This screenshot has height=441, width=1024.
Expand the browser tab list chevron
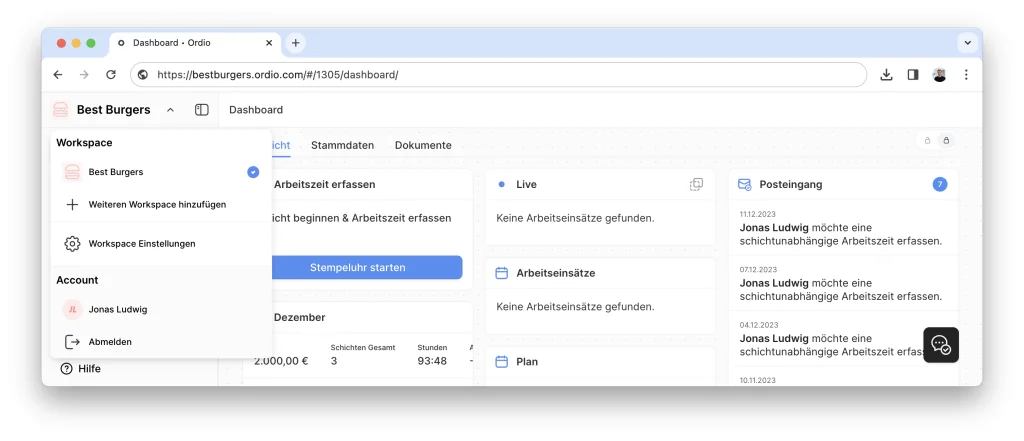coord(967,43)
